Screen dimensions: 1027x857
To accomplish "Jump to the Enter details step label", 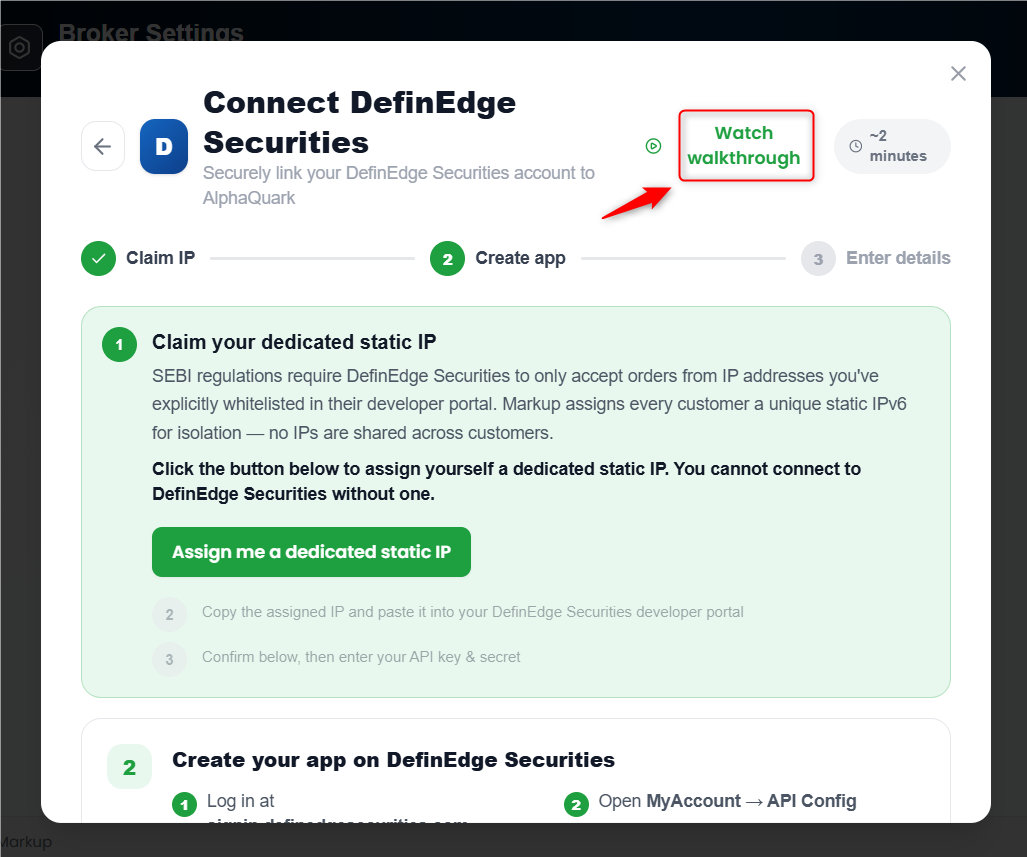I will click(x=898, y=258).
